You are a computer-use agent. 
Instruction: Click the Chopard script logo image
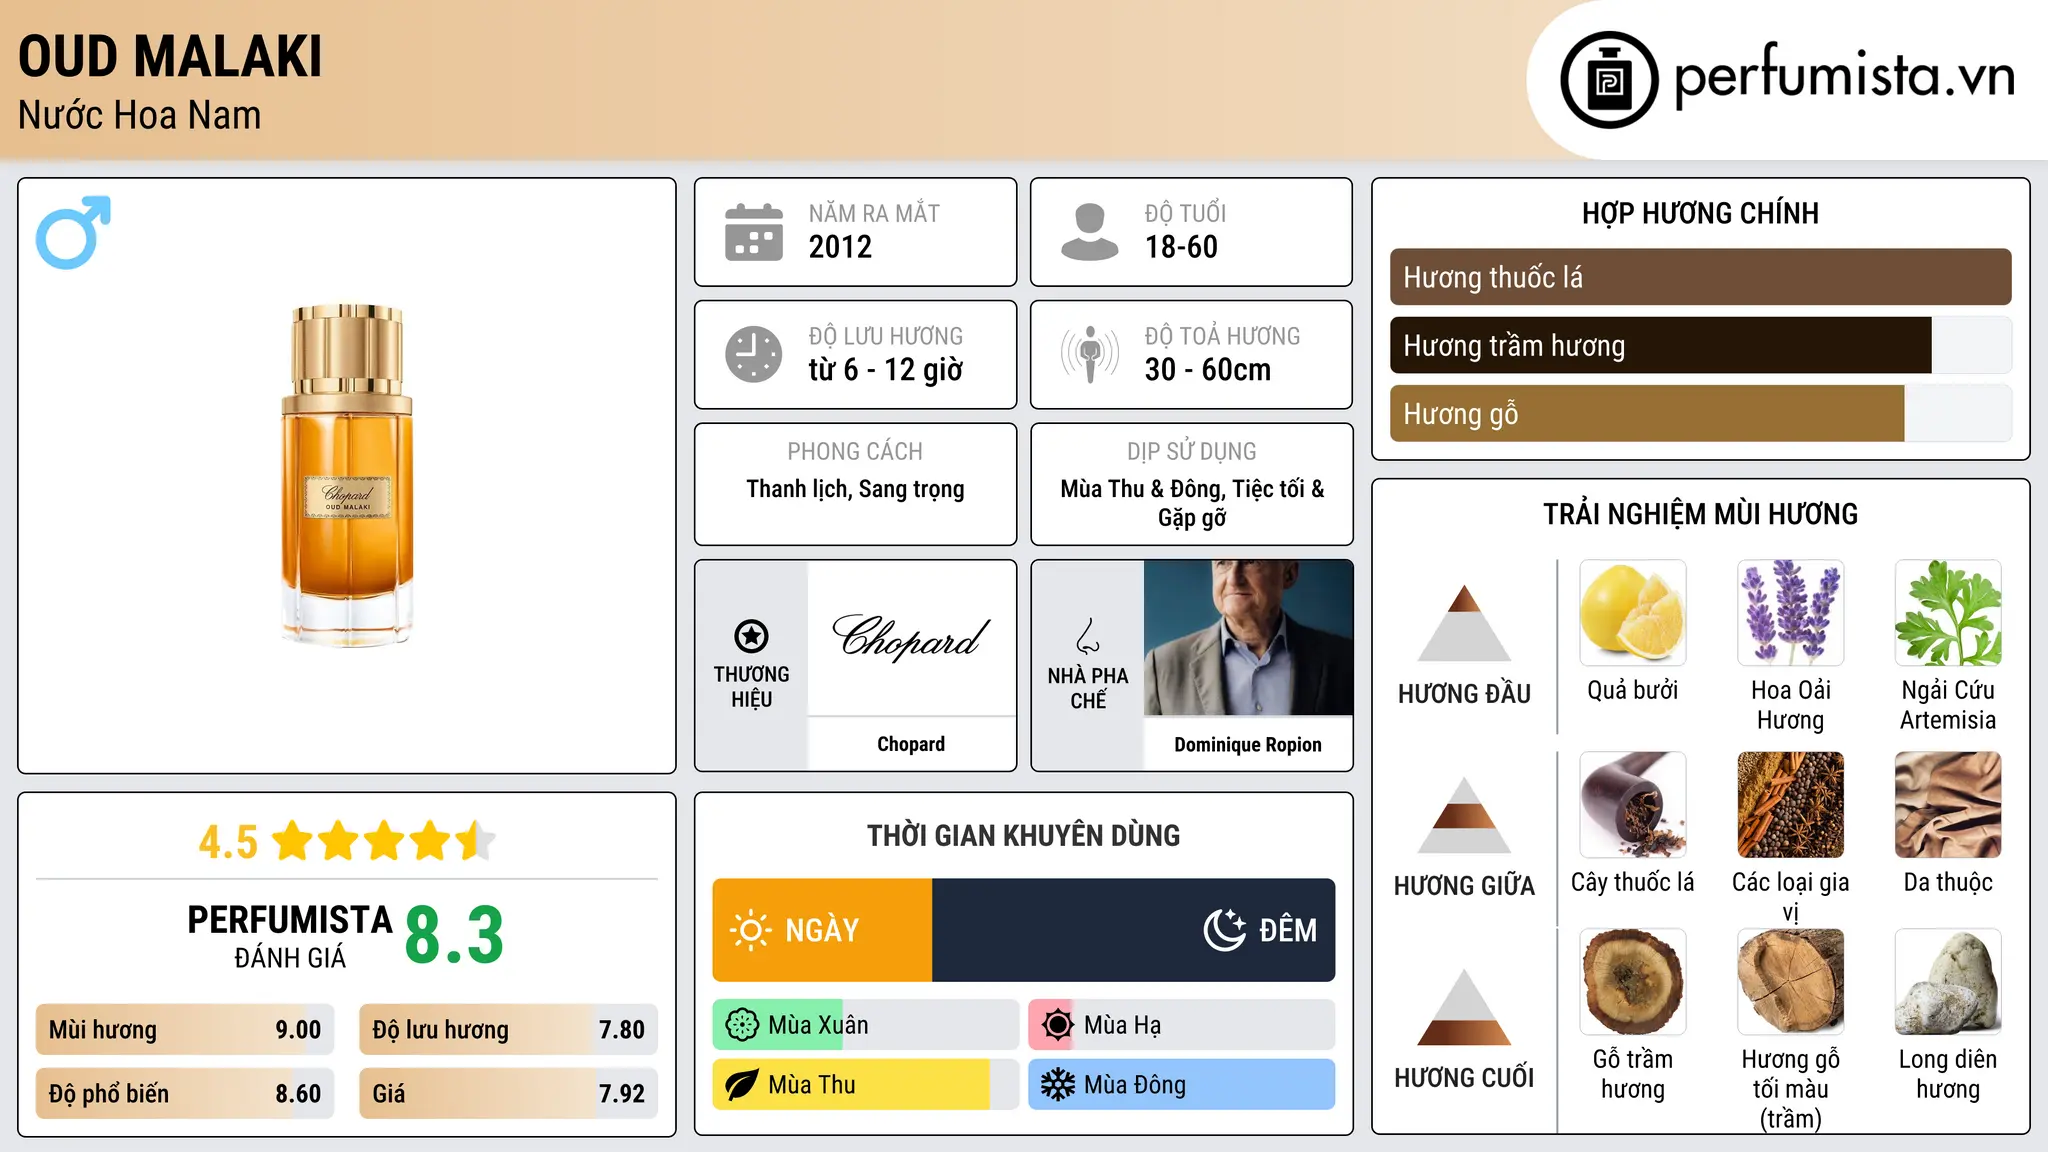[911, 637]
